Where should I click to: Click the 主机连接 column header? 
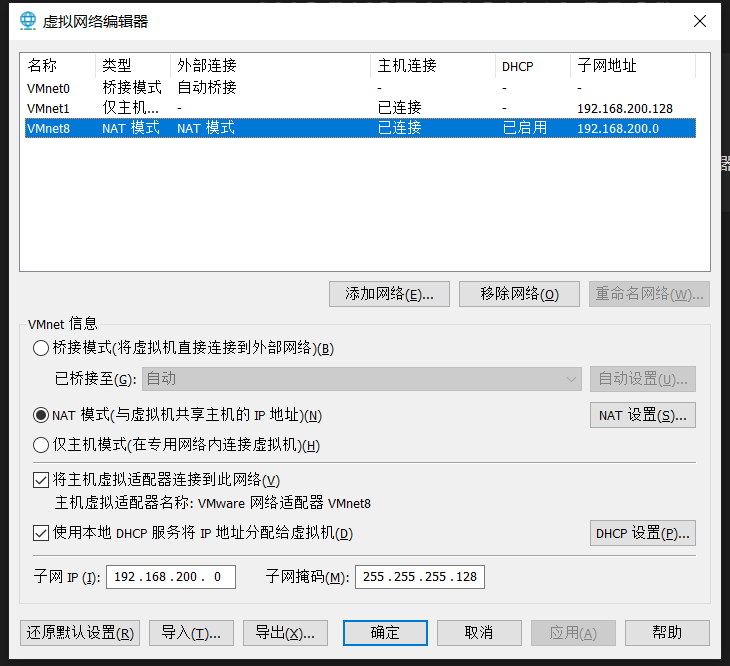click(433, 66)
